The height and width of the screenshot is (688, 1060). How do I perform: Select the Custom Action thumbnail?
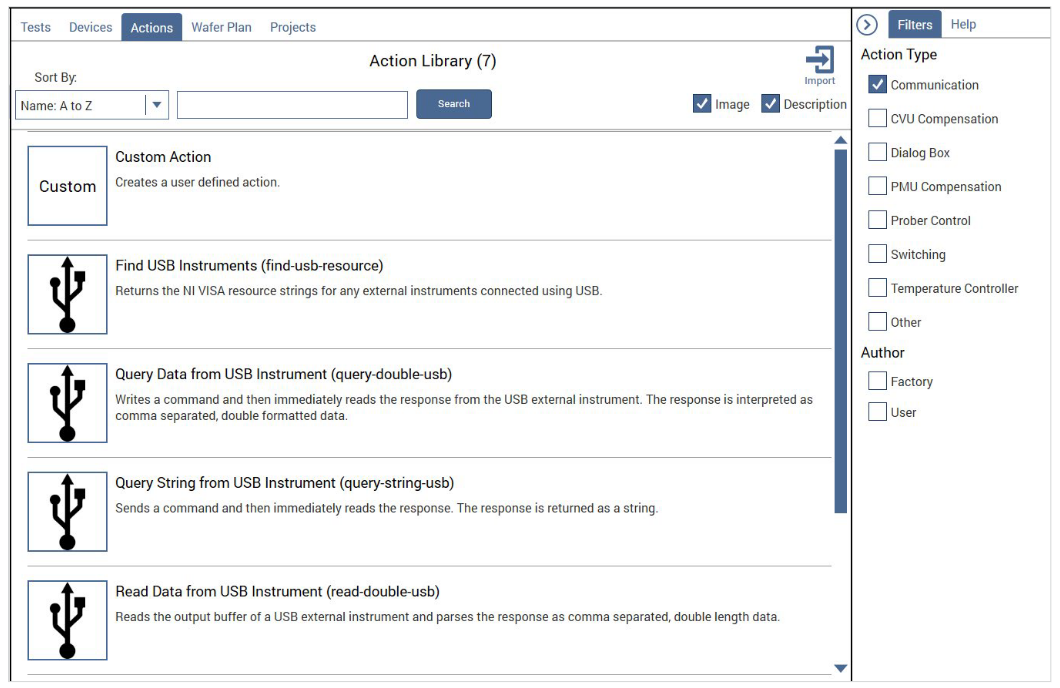(67, 186)
